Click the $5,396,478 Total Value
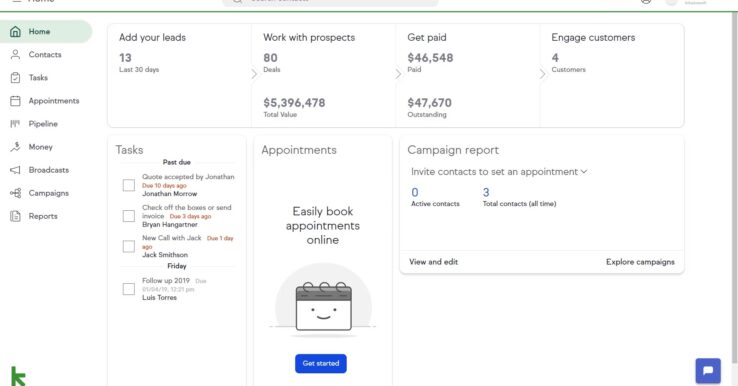Viewport: 738px width, 386px height. (x=294, y=103)
